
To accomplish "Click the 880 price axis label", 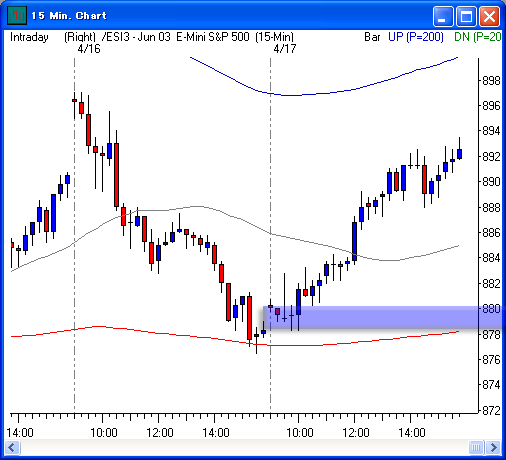I will coord(491,309).
